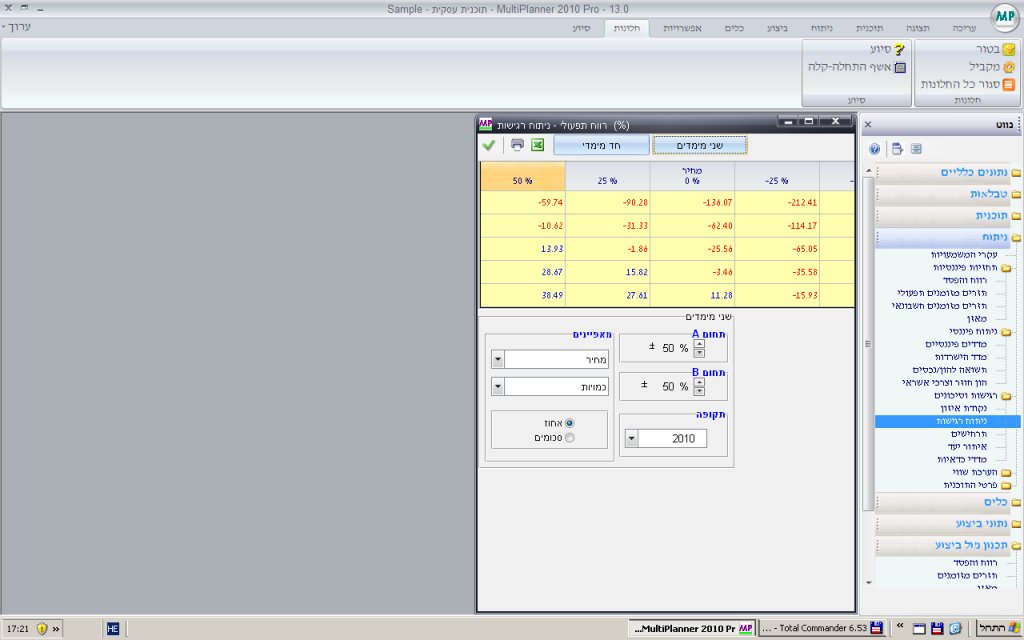
Task: Print the sensitivity analysis table
Action: click(x=517, y=145)
